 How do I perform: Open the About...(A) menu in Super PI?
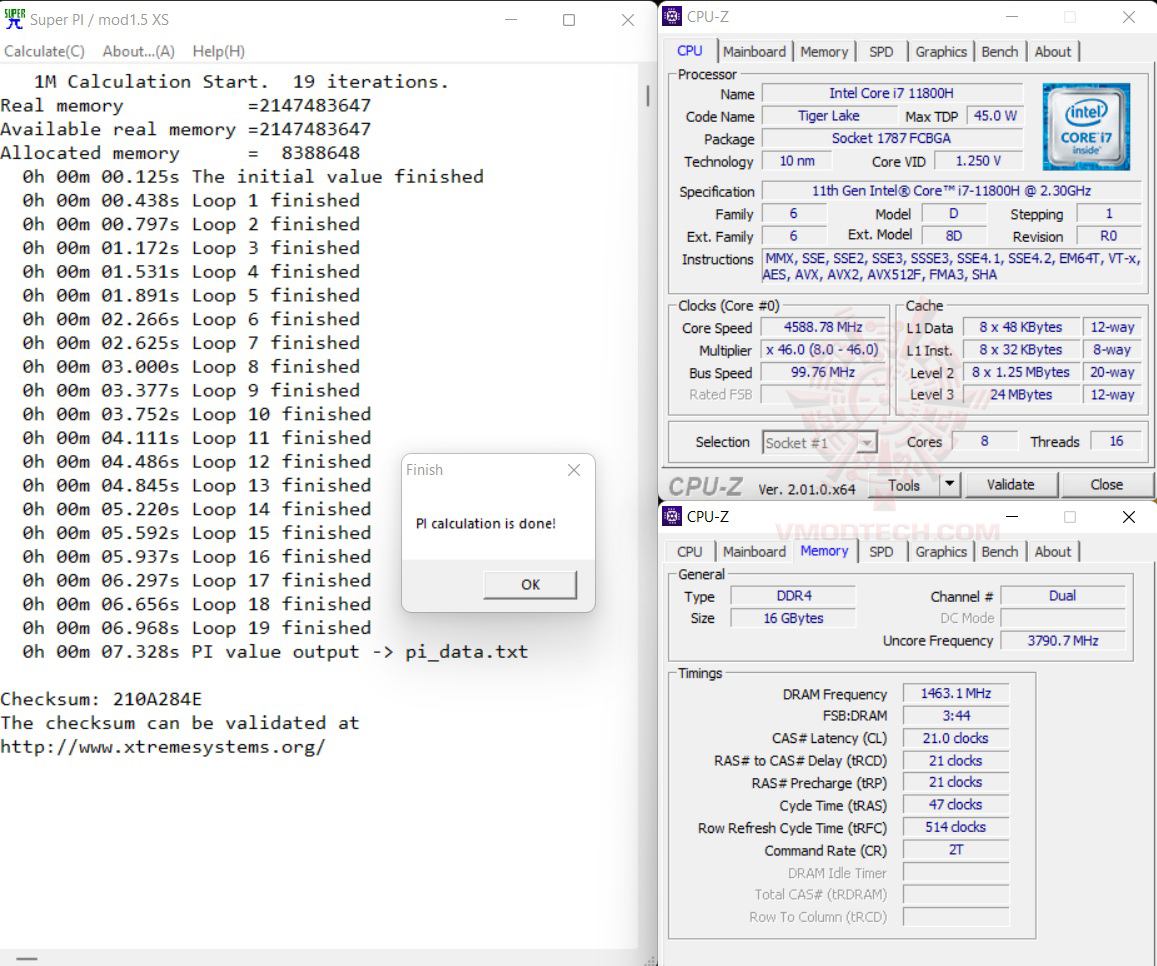point(139,51)
